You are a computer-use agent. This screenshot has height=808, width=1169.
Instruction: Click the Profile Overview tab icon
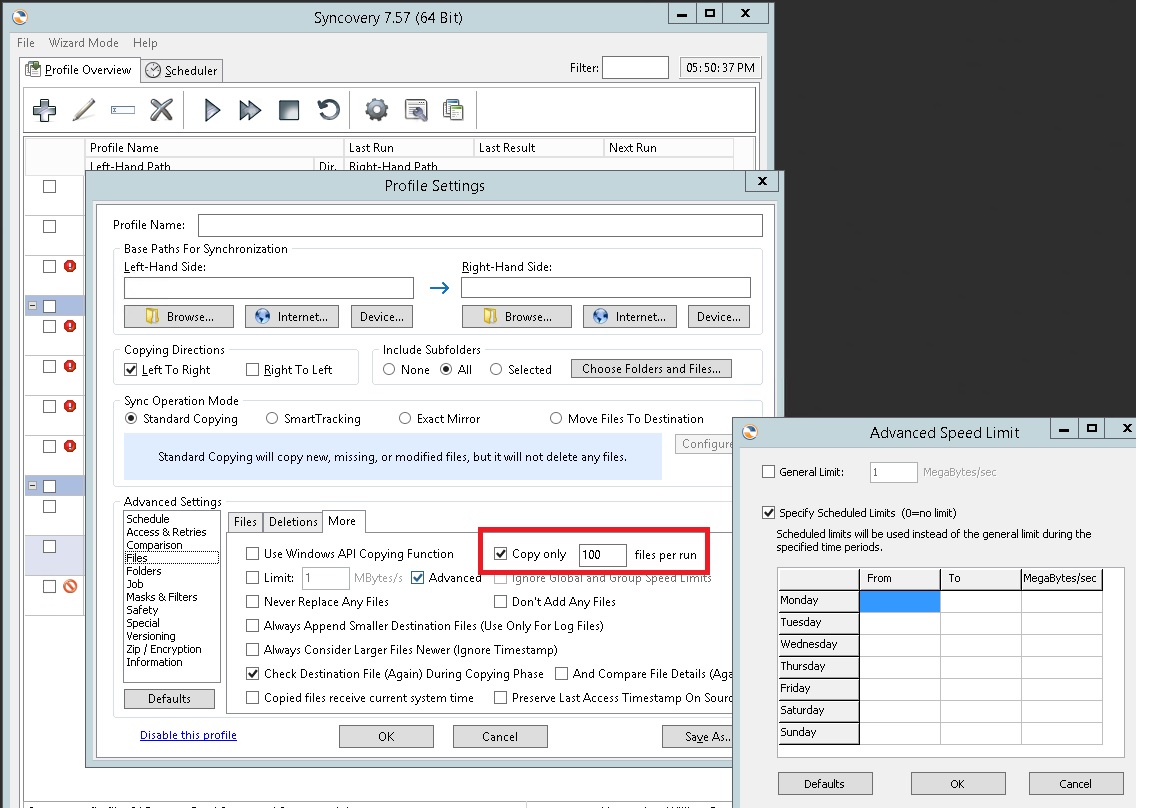pos(33,69)
